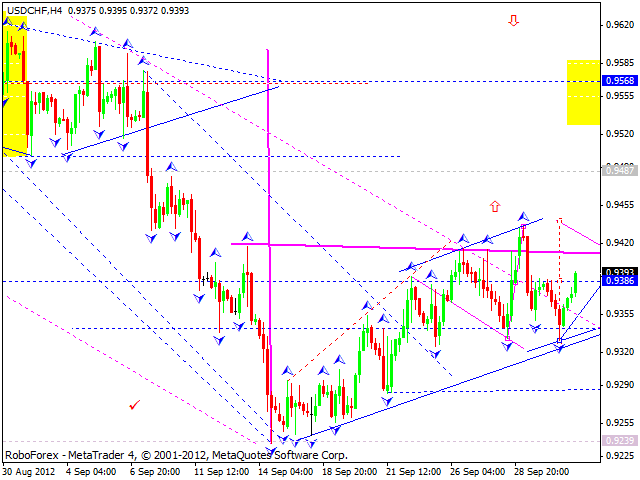Click the 0.9320 price axis value
Screen dimensions: 640x480
620,352
